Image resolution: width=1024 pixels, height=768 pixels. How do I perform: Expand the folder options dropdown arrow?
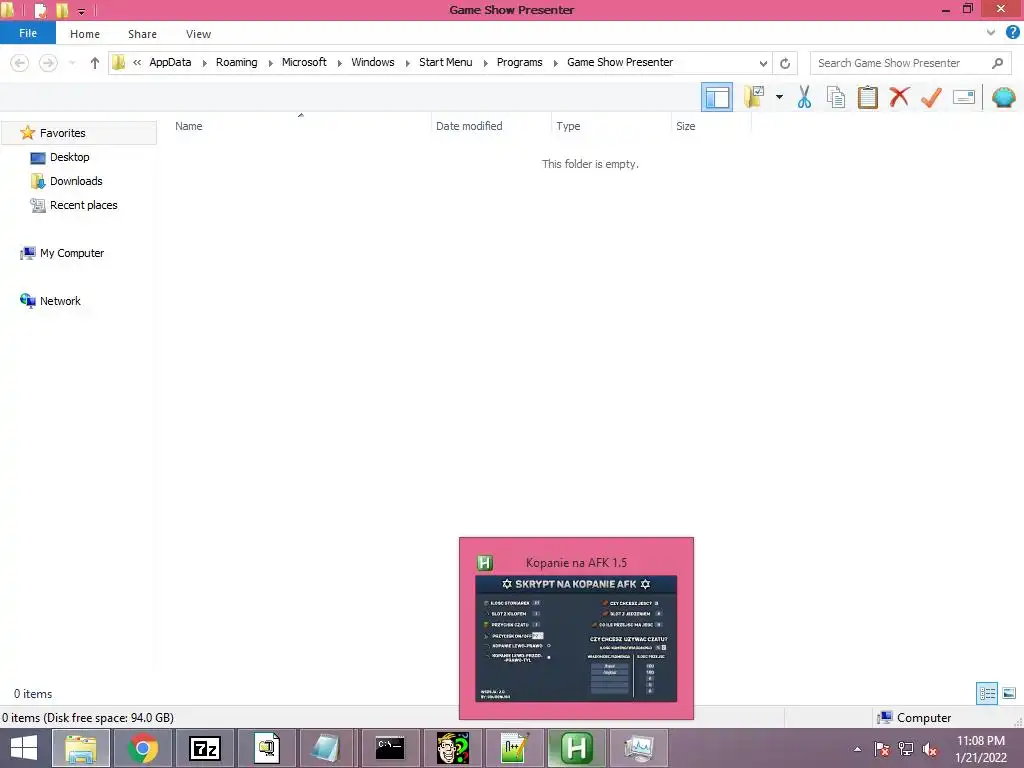tap(779, 97)
